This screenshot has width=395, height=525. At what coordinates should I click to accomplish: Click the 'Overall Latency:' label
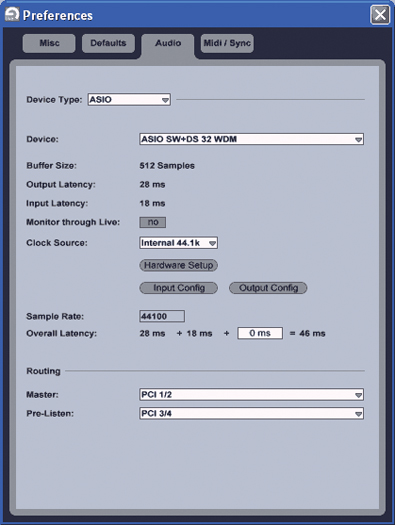(62, 333)
